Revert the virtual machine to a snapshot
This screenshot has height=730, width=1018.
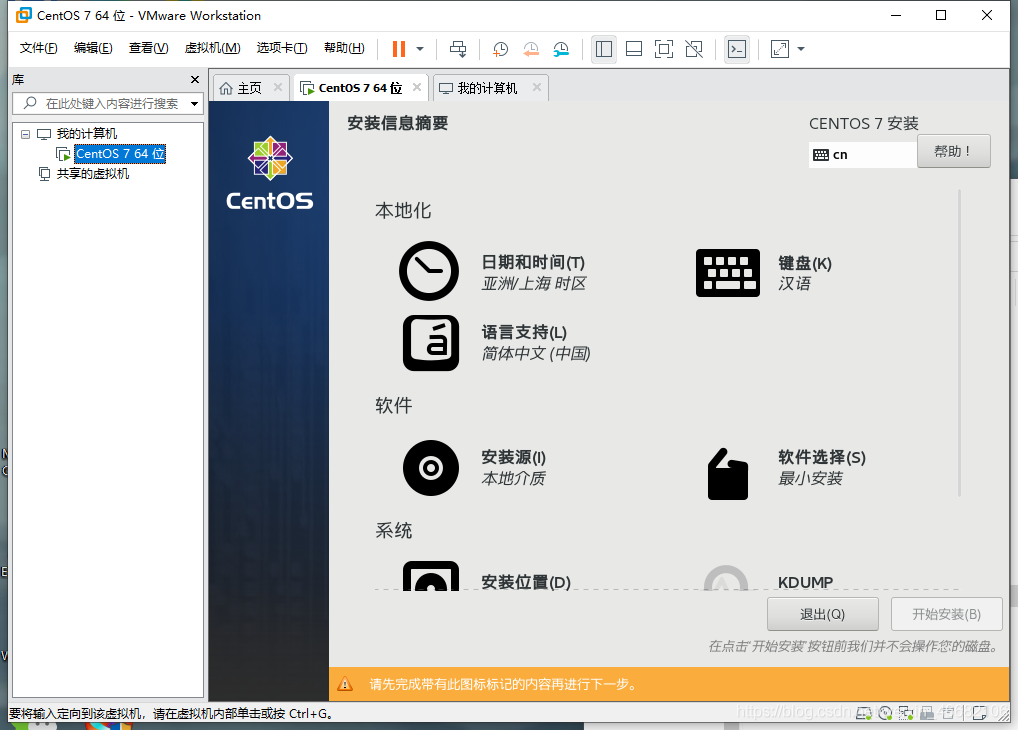[530, 49]
